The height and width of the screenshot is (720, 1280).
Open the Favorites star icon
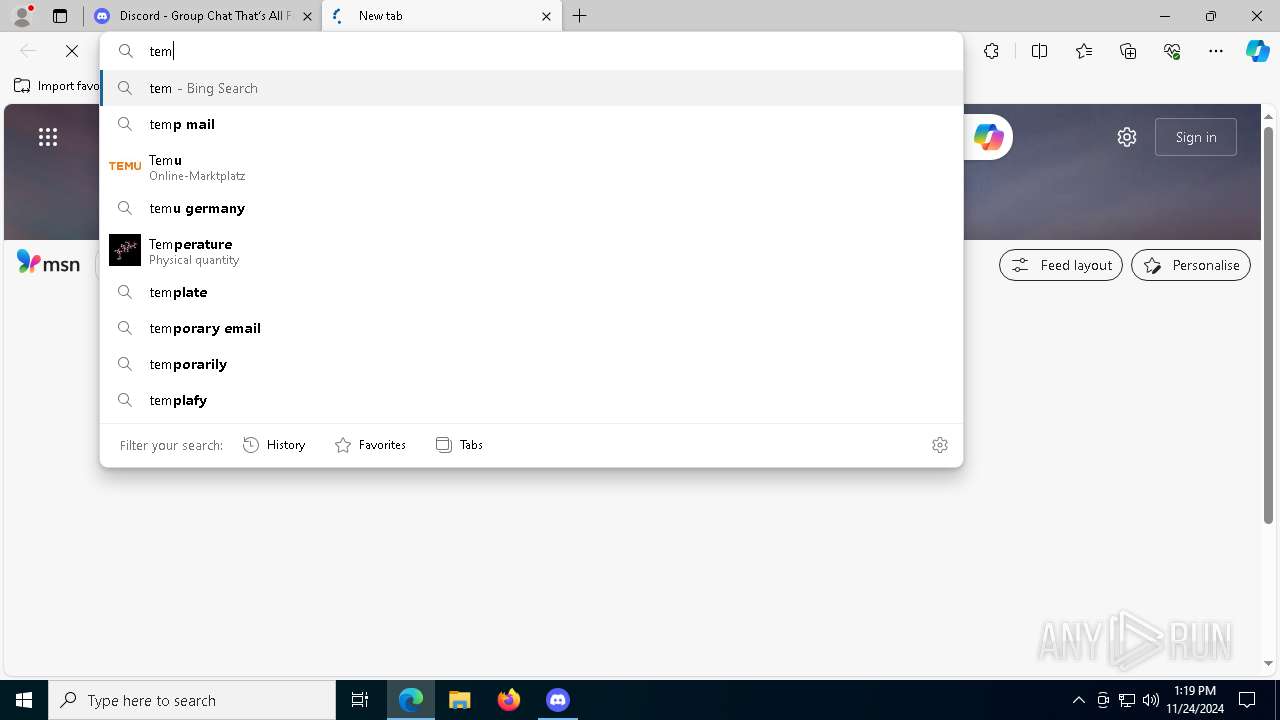pos(1084,51)
